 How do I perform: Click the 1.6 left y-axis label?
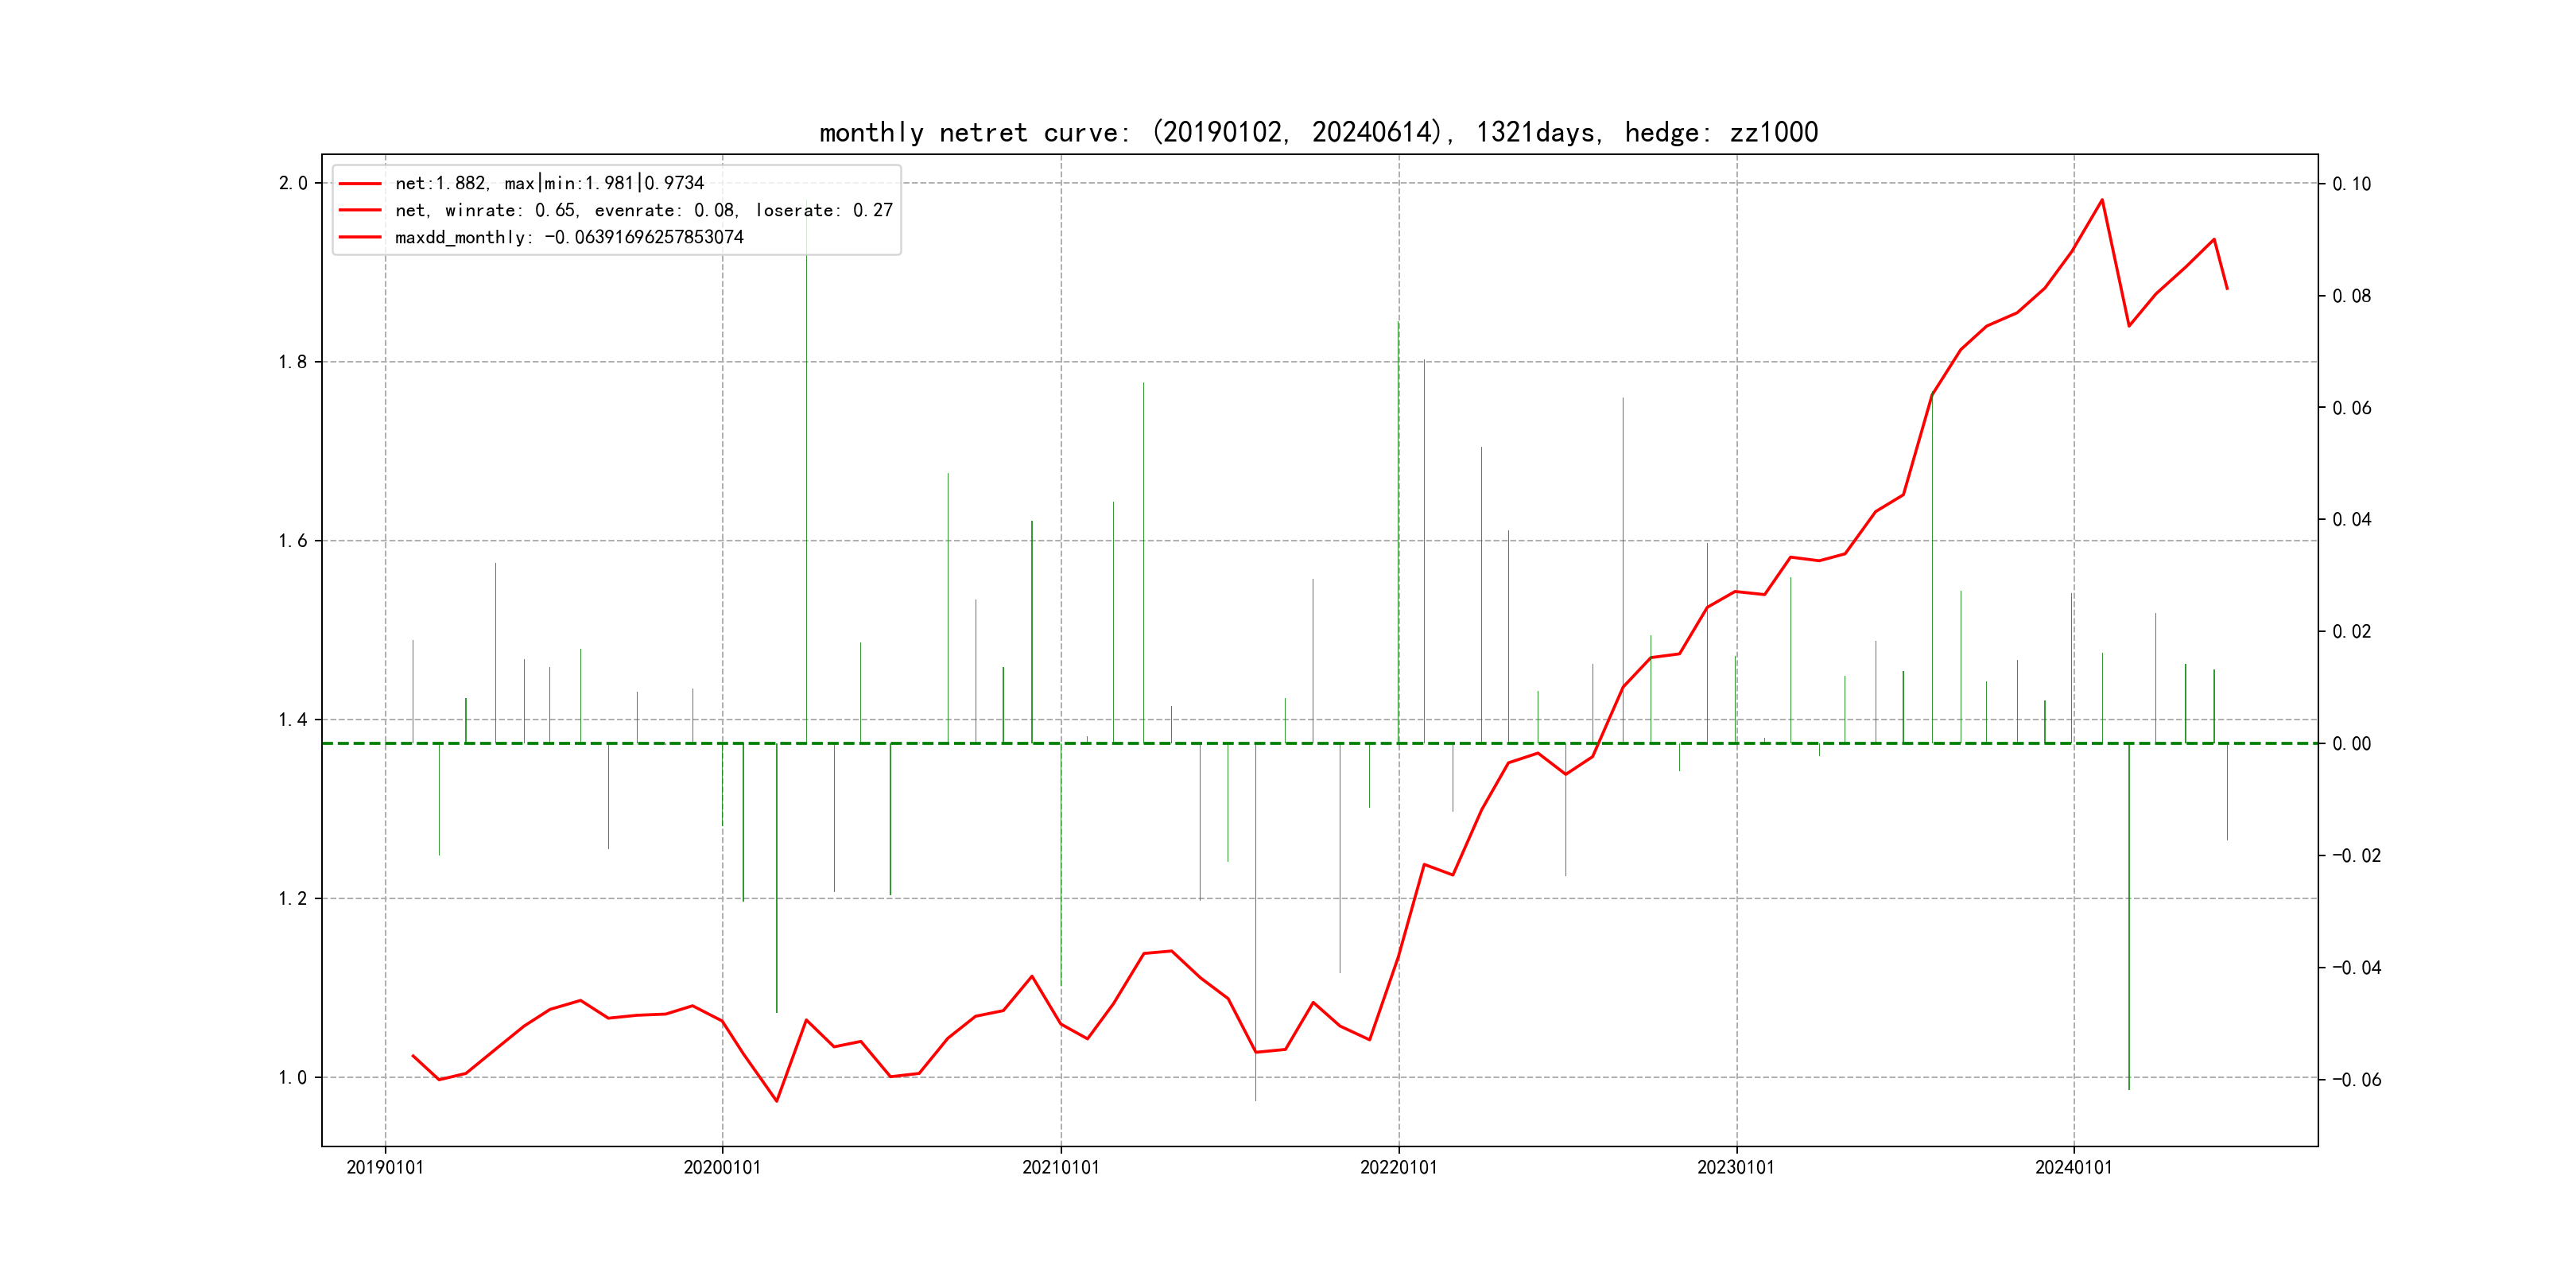[x=293, y=541]
